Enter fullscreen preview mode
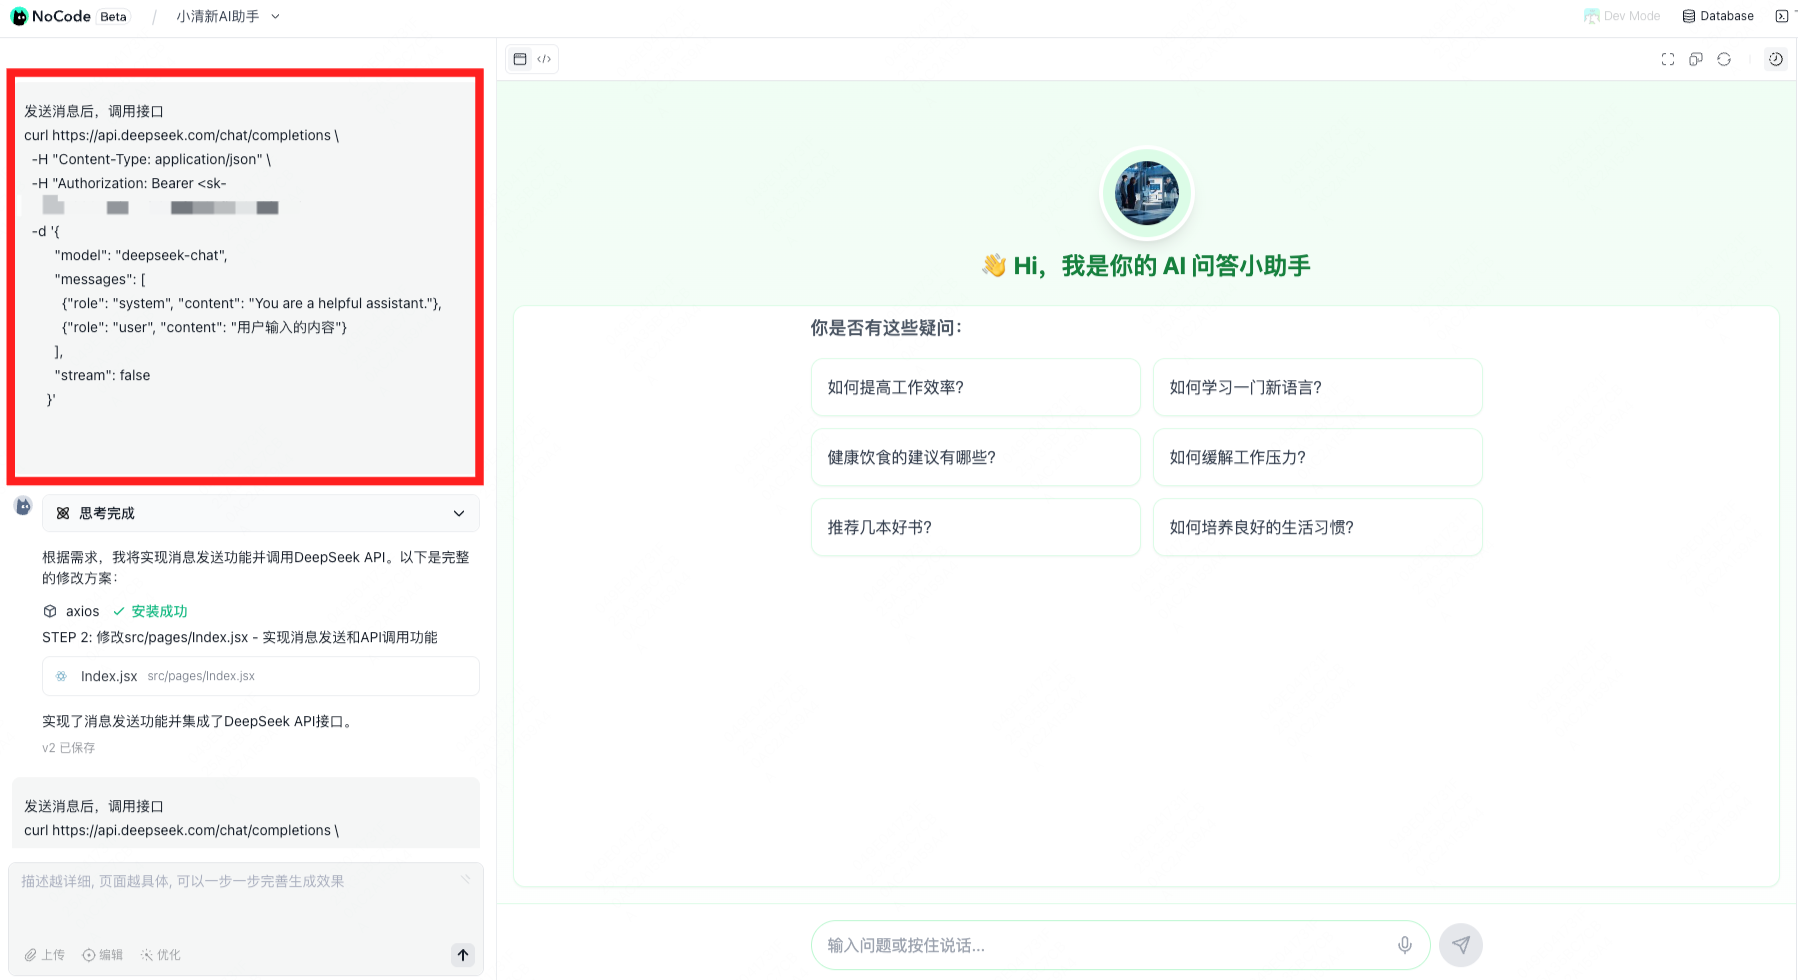 (1667, 59)
